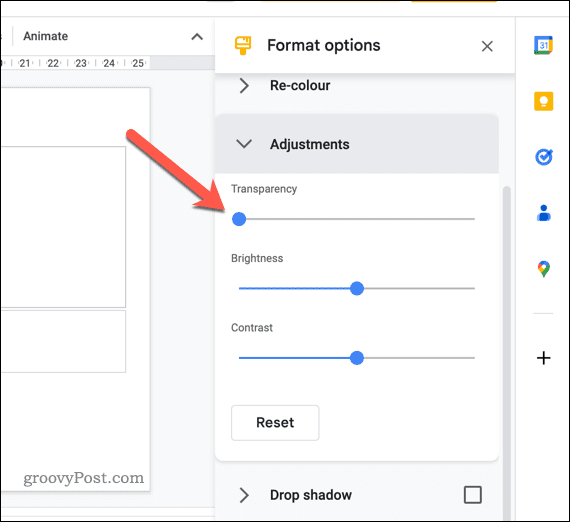The width and height of the screenshot is (570, 522).
Task: Click the Format options paint roller icon
Action: click(x=243, y=45)
